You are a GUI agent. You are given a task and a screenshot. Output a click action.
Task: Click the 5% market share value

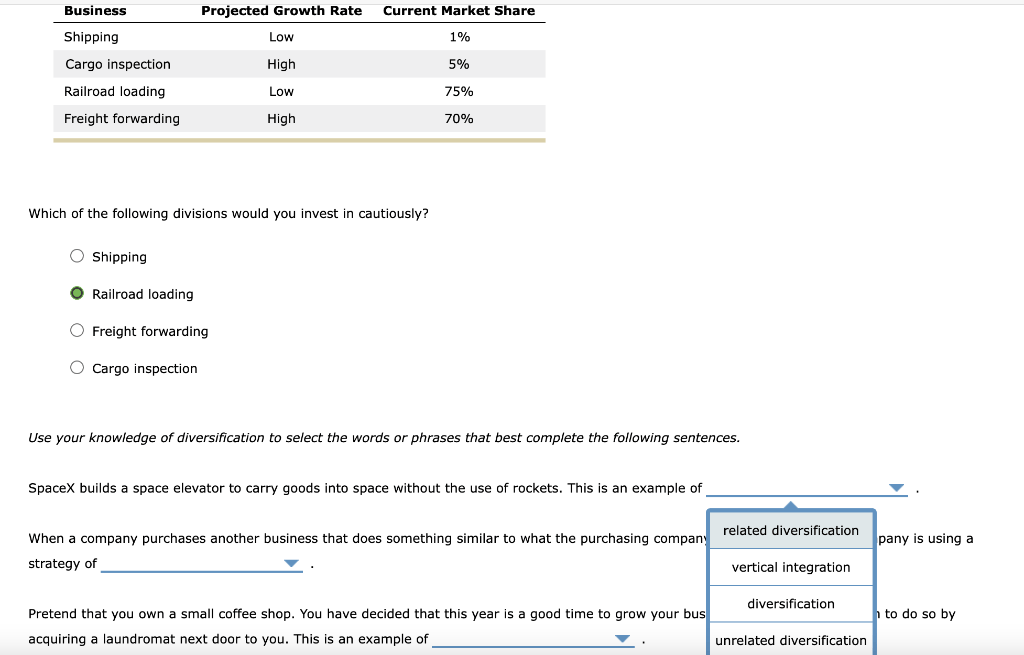click(x=459, y=64)
